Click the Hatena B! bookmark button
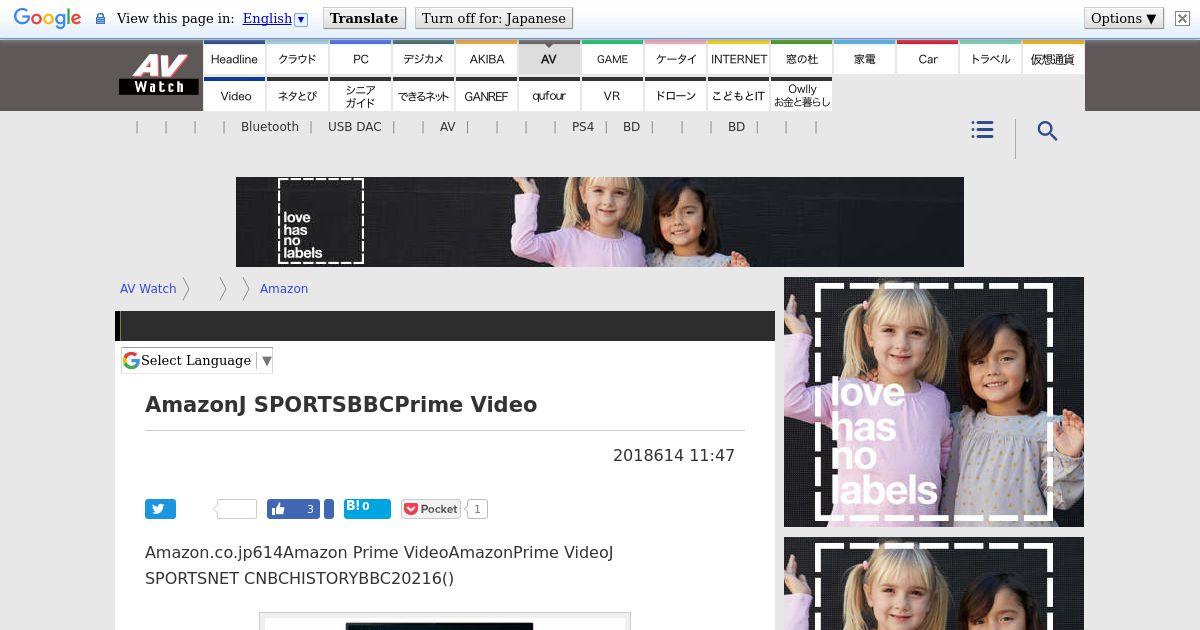This screenshot has height=630, width=1200. point(367,508)
